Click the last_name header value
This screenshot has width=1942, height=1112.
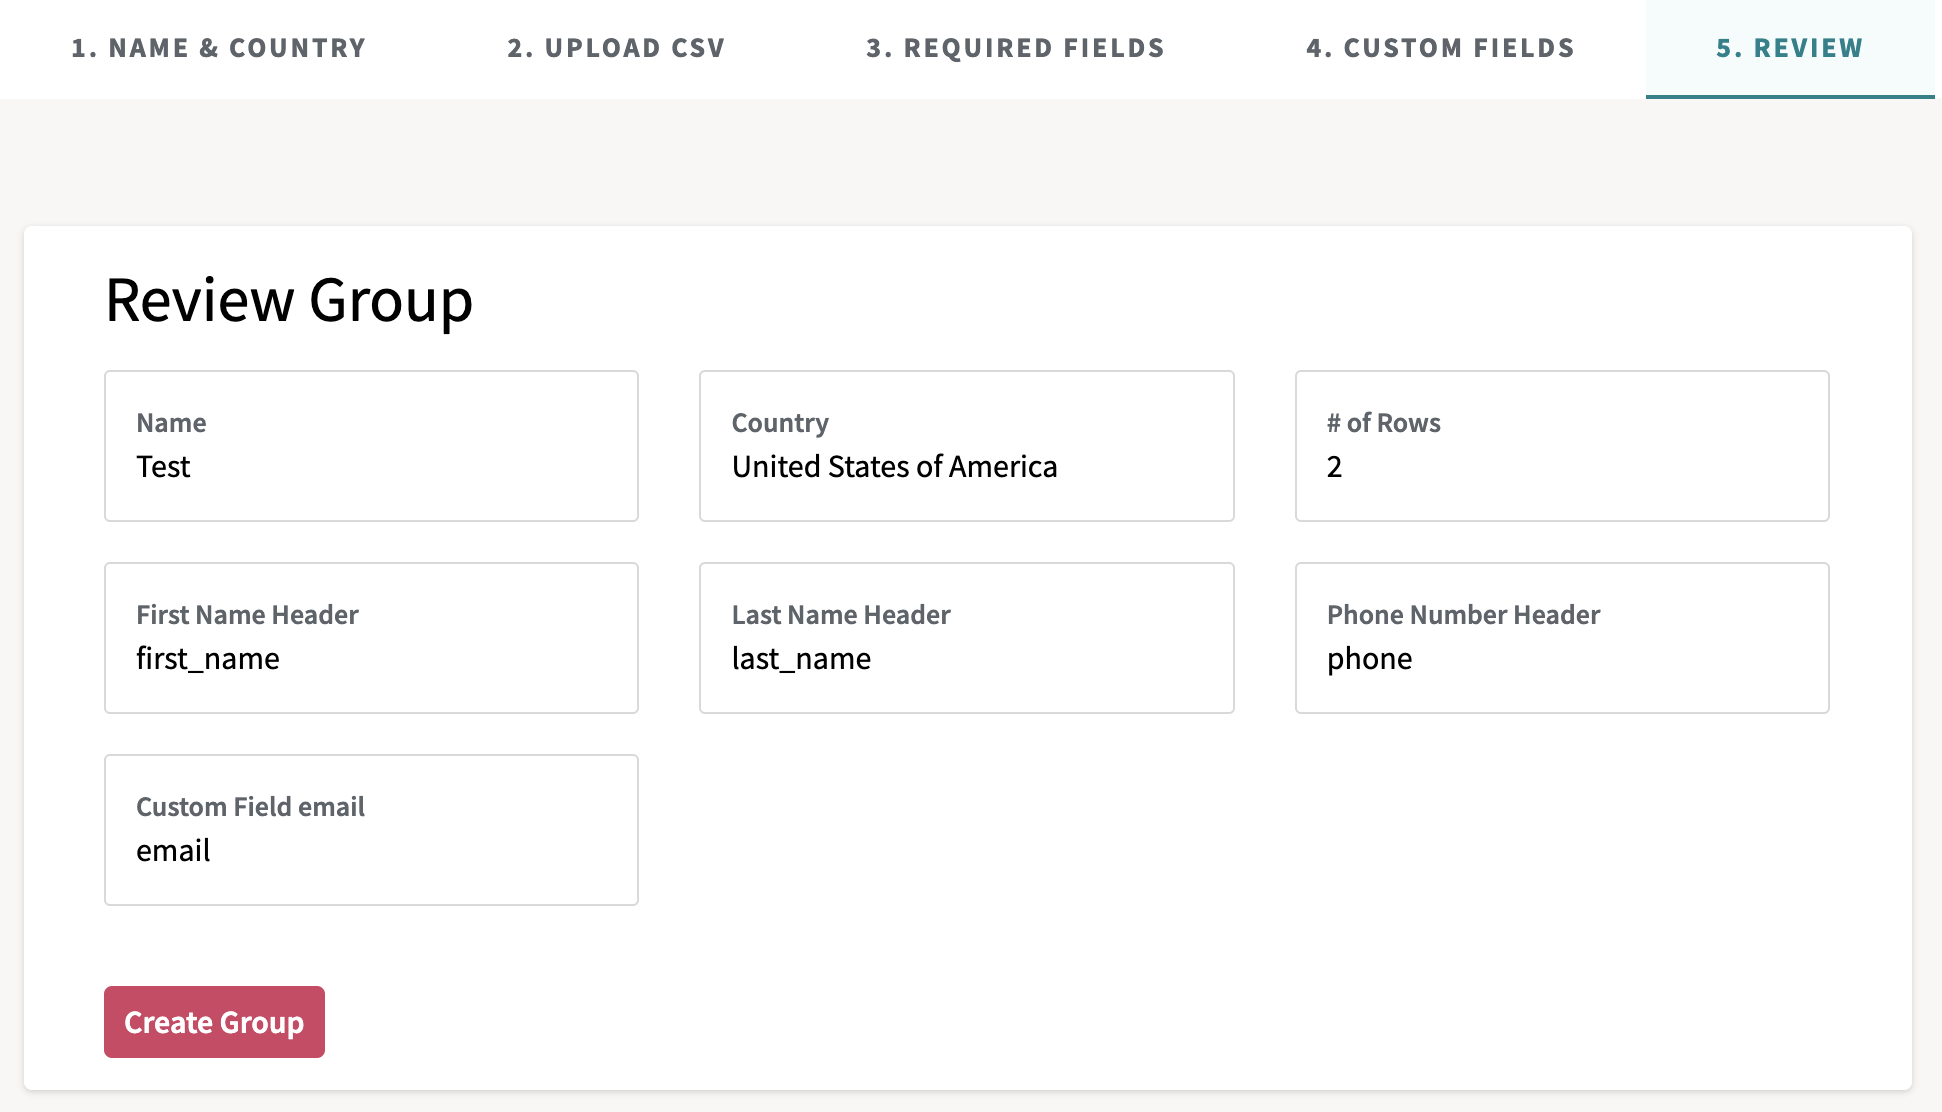click(x=801, y=659)
